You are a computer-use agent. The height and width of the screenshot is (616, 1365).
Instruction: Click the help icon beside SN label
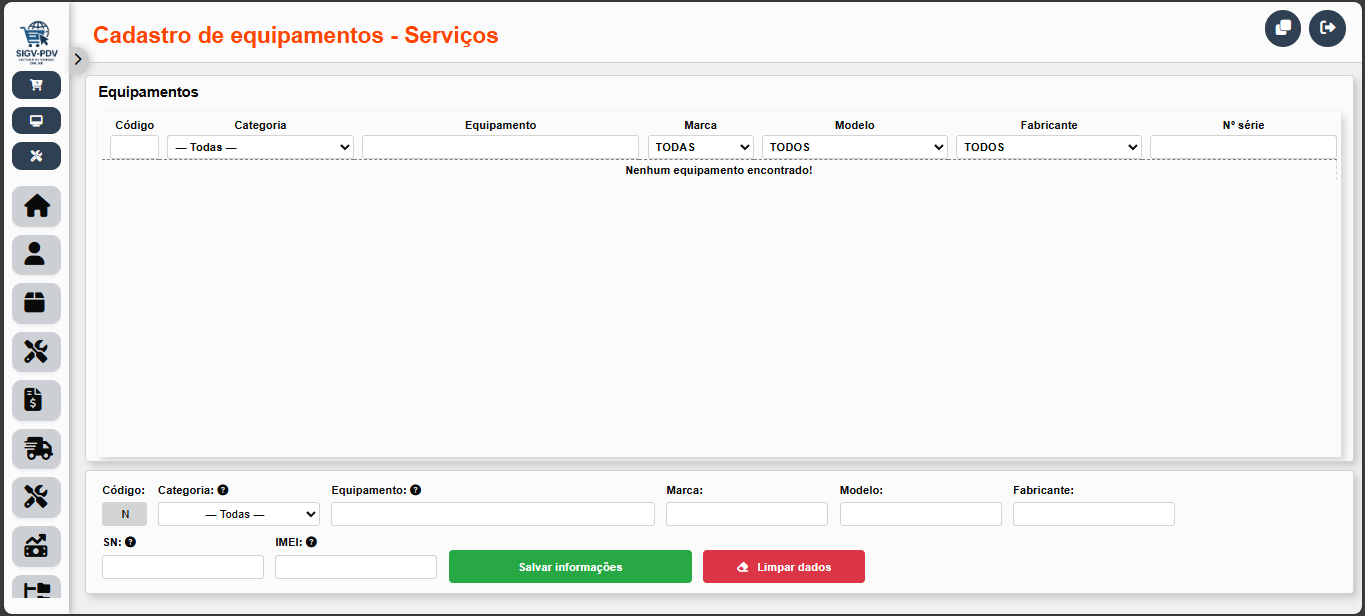[x=130, y=542]
